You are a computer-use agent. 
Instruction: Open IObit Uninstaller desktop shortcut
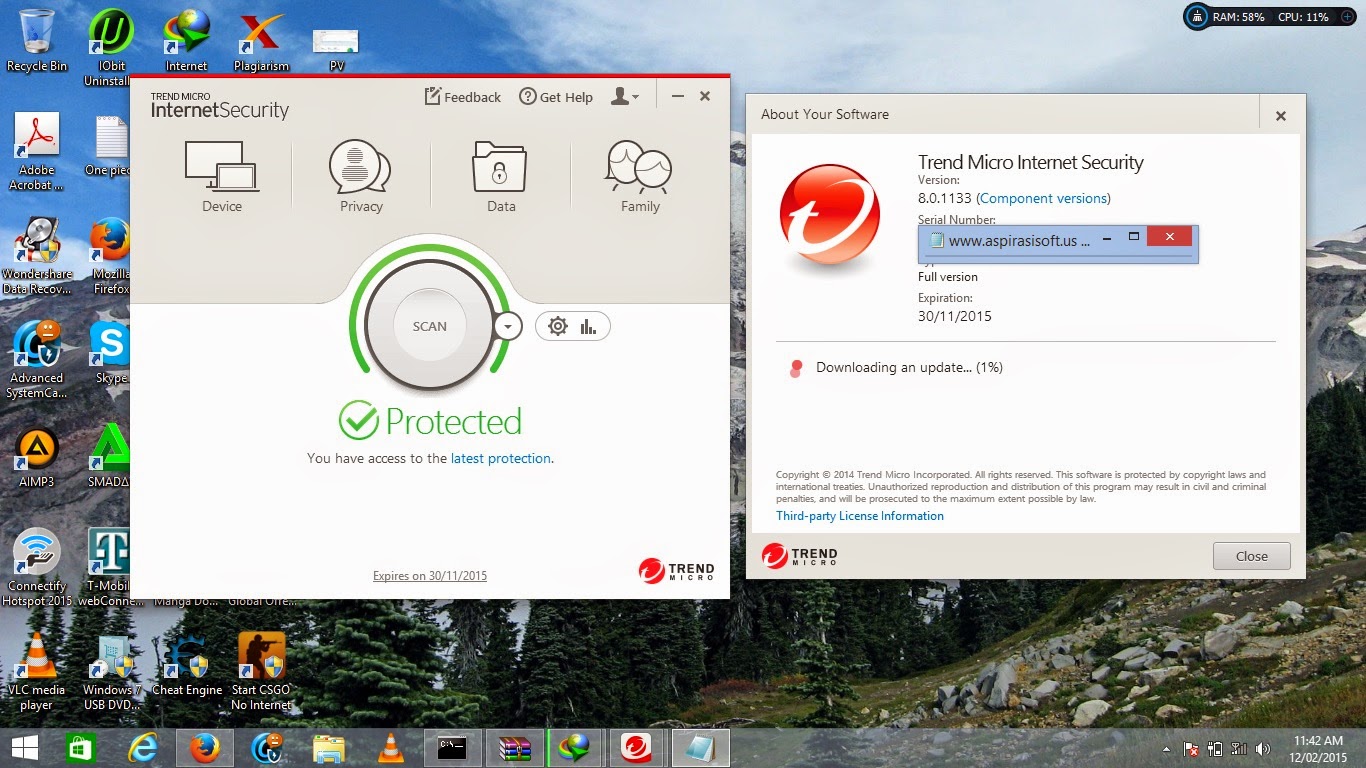(x=110, y=46)
